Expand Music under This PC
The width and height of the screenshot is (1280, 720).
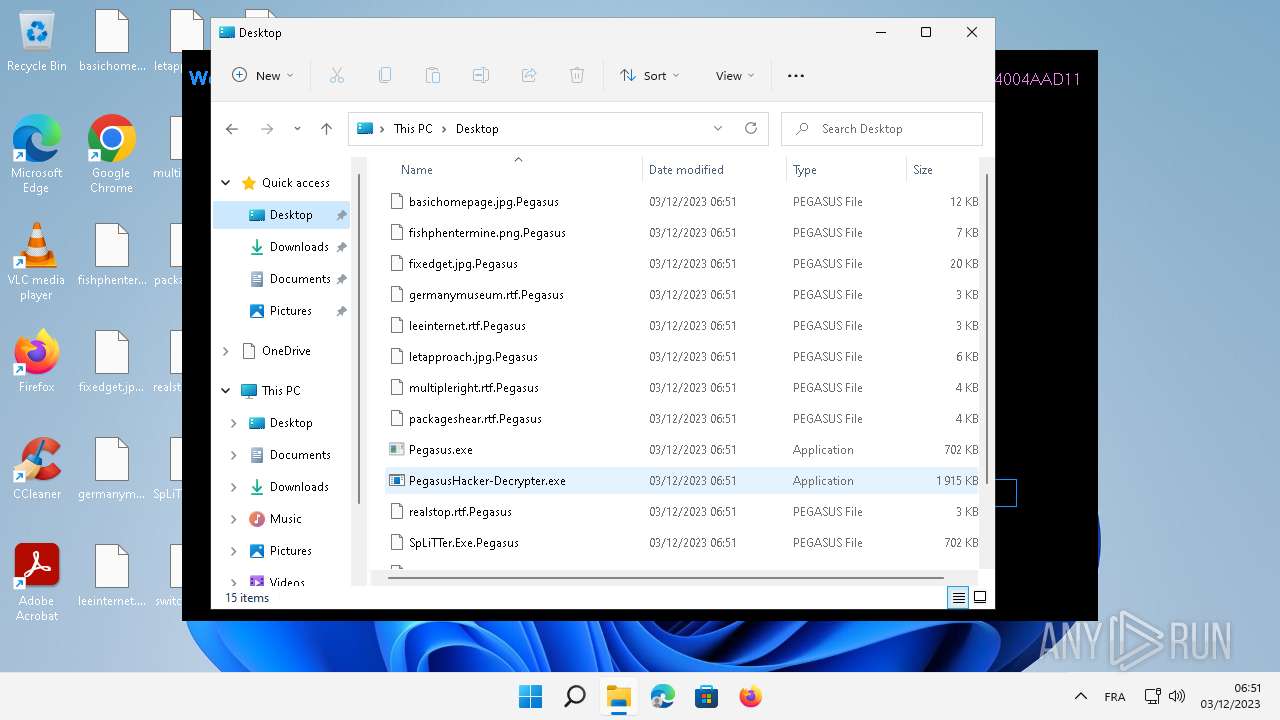(x=234, y=519)
